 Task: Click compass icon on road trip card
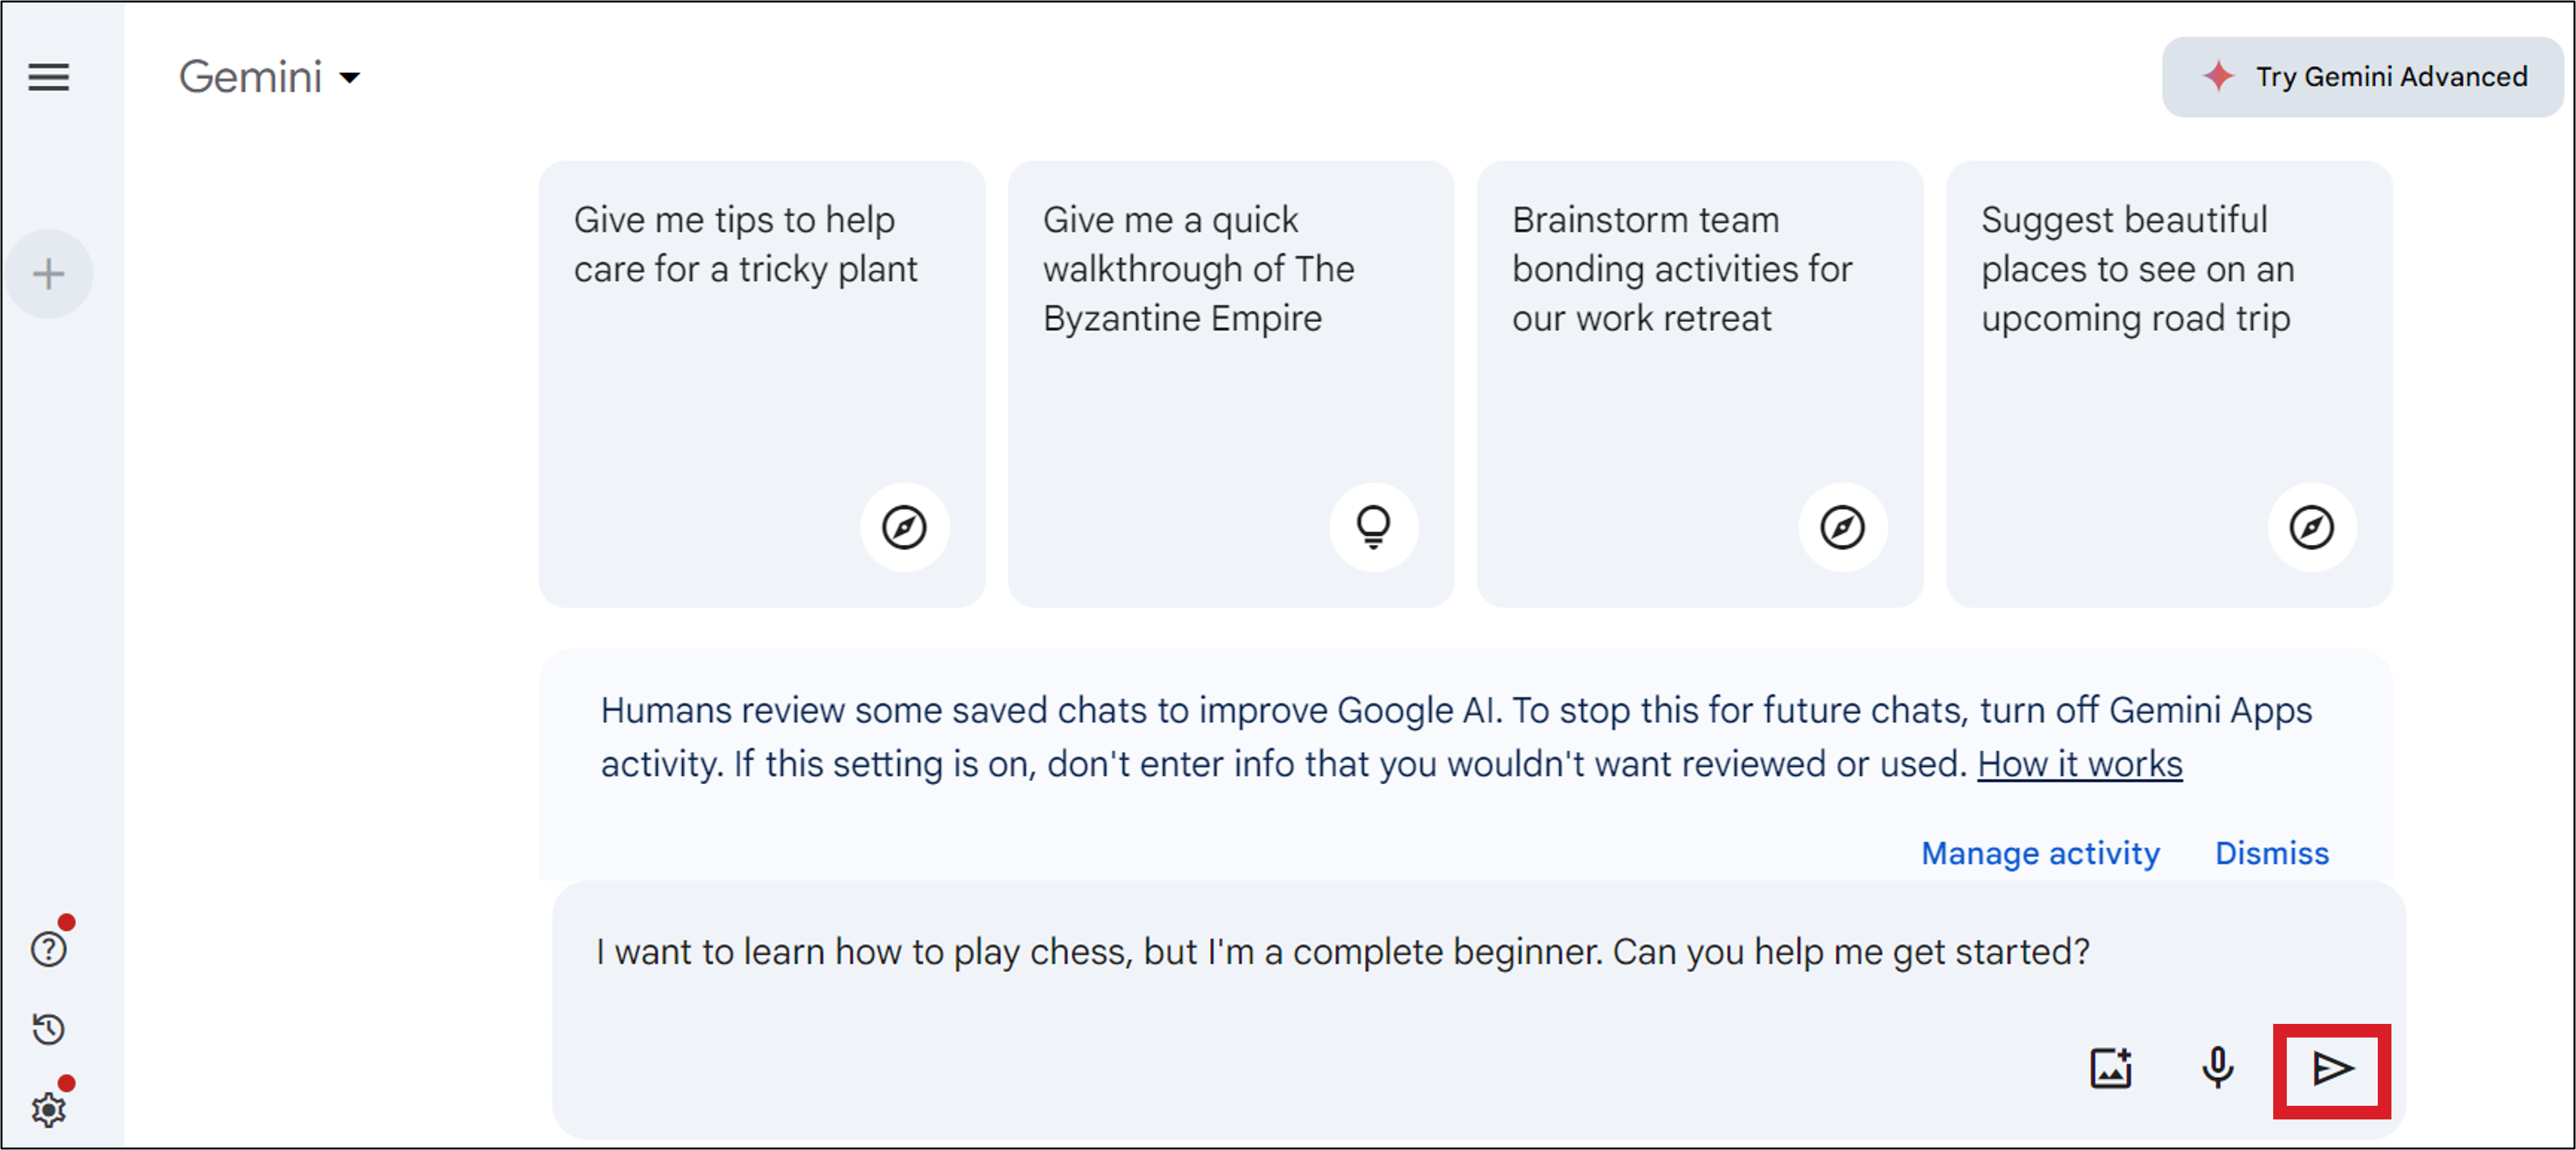(2311, 527)
